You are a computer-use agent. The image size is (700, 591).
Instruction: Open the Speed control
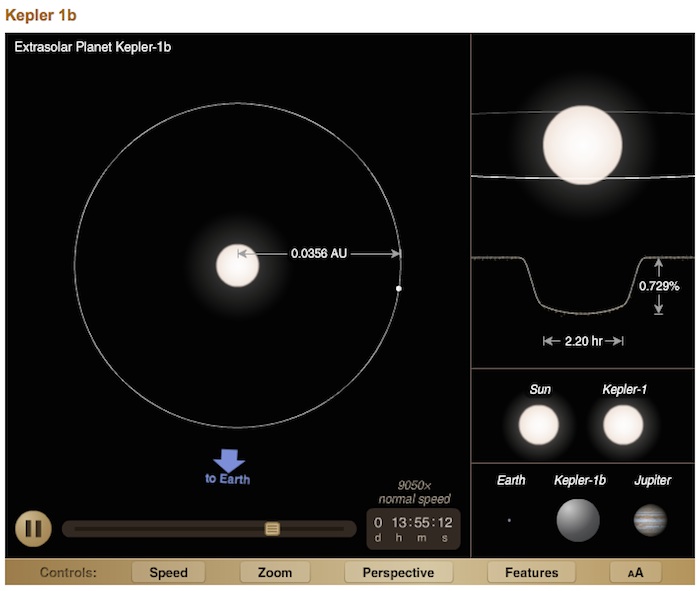(169, 573)
